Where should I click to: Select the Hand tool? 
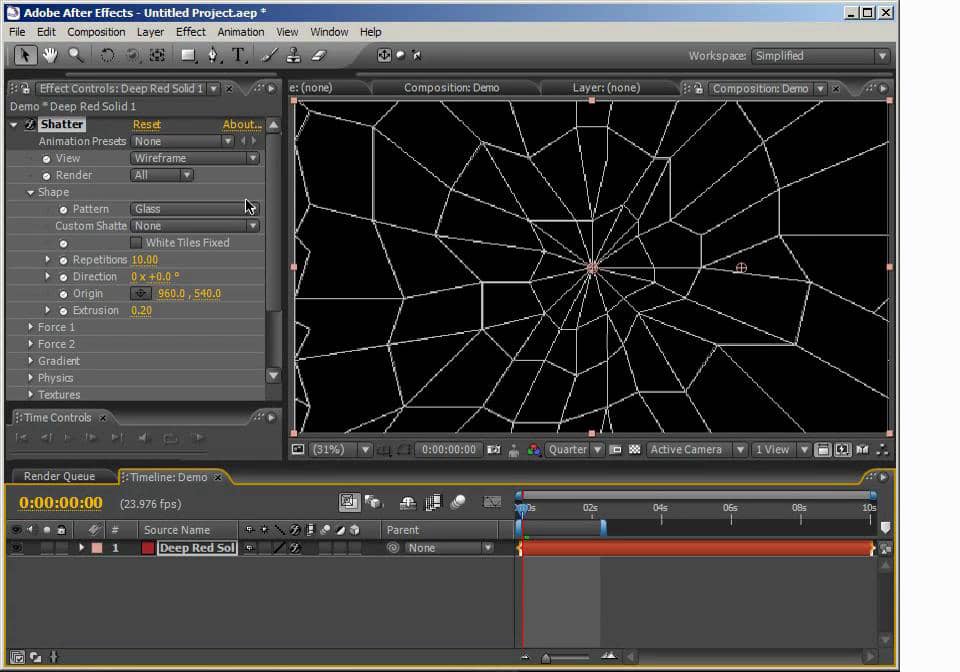[50, 55]
